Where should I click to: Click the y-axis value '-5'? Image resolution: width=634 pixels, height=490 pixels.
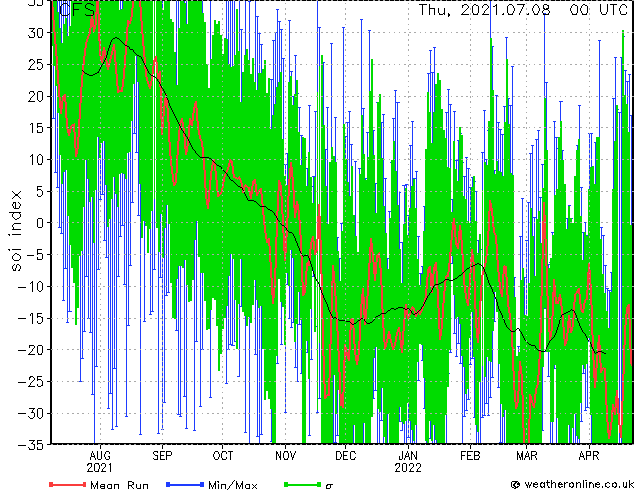click(x=36, y=255)
